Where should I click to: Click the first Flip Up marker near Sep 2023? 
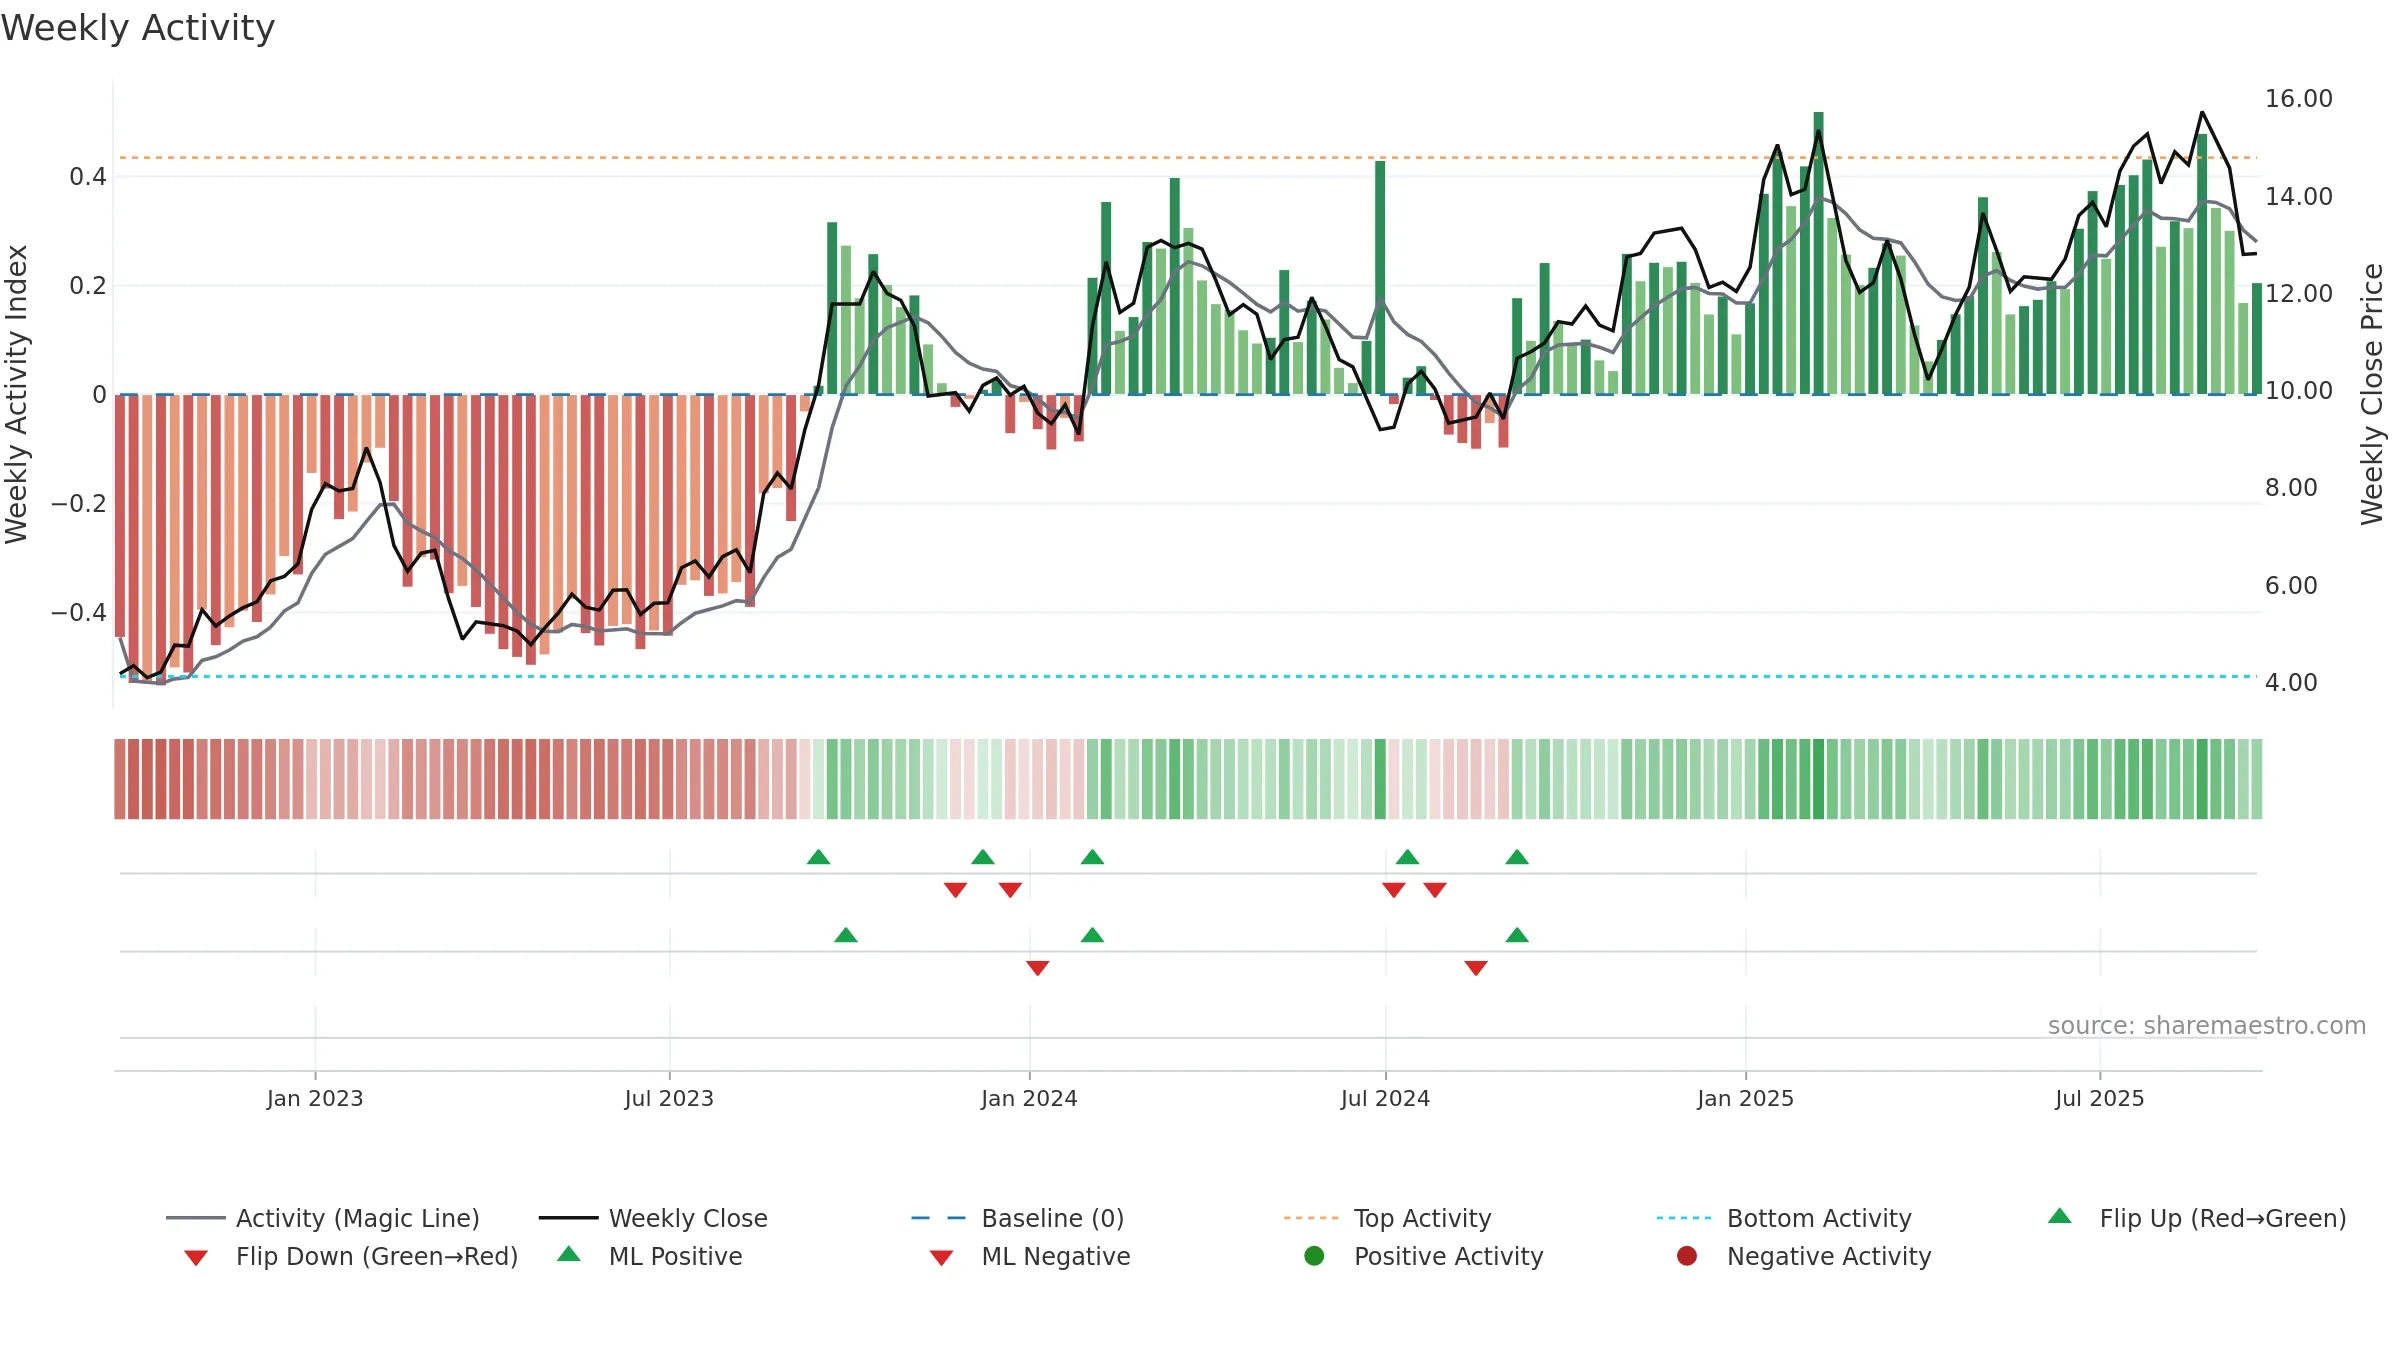pyautogui.click(x=818, y=857)
